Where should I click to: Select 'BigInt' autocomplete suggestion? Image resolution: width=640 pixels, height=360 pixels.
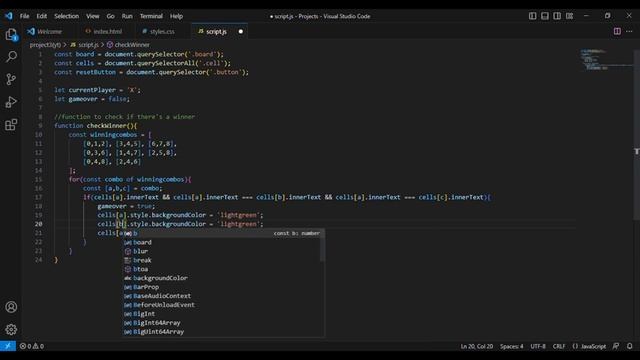pyautogui.click(x=223, y=314)
